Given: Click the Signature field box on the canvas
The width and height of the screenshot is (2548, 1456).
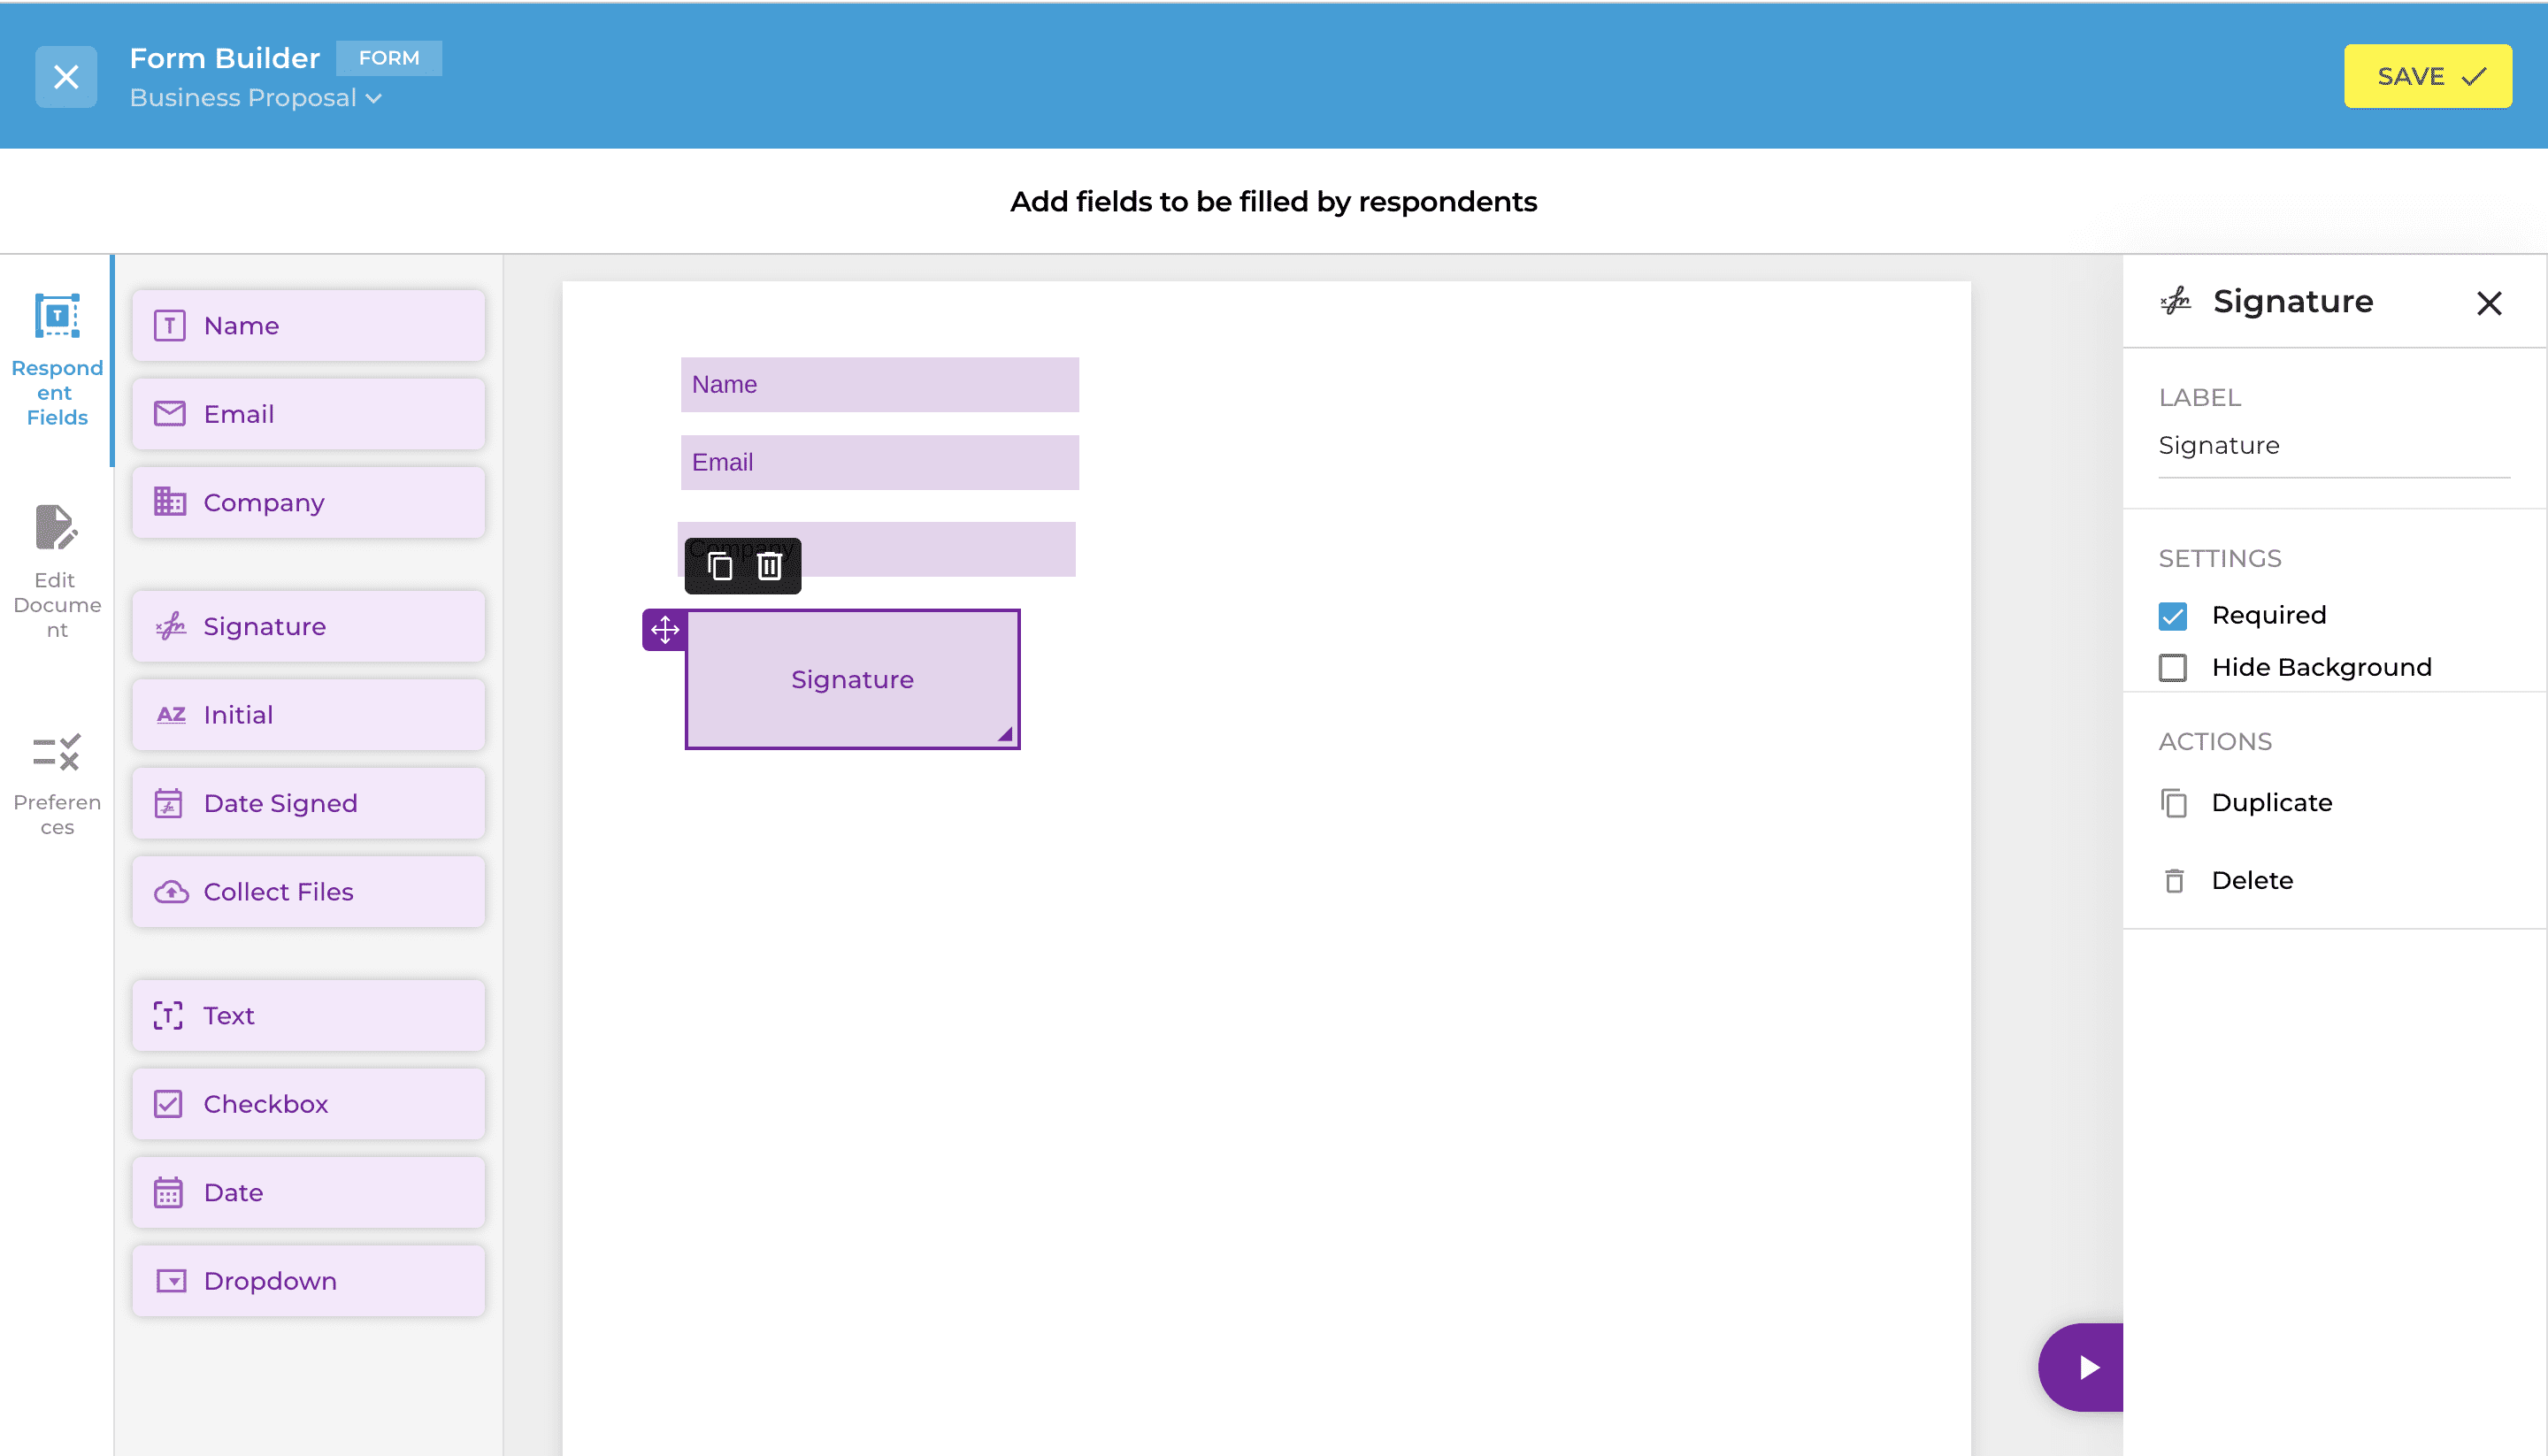Looking at the screenshot, I should (x=852, y=679).
